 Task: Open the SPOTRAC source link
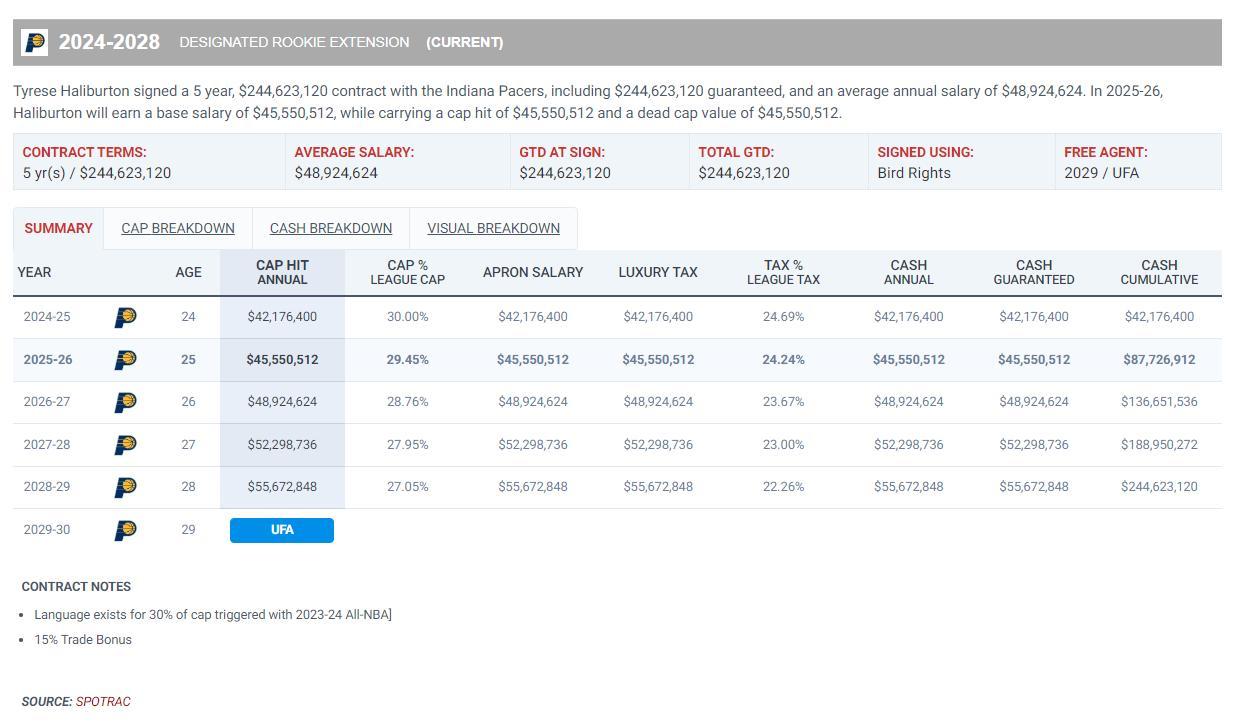tap(103, 701)
